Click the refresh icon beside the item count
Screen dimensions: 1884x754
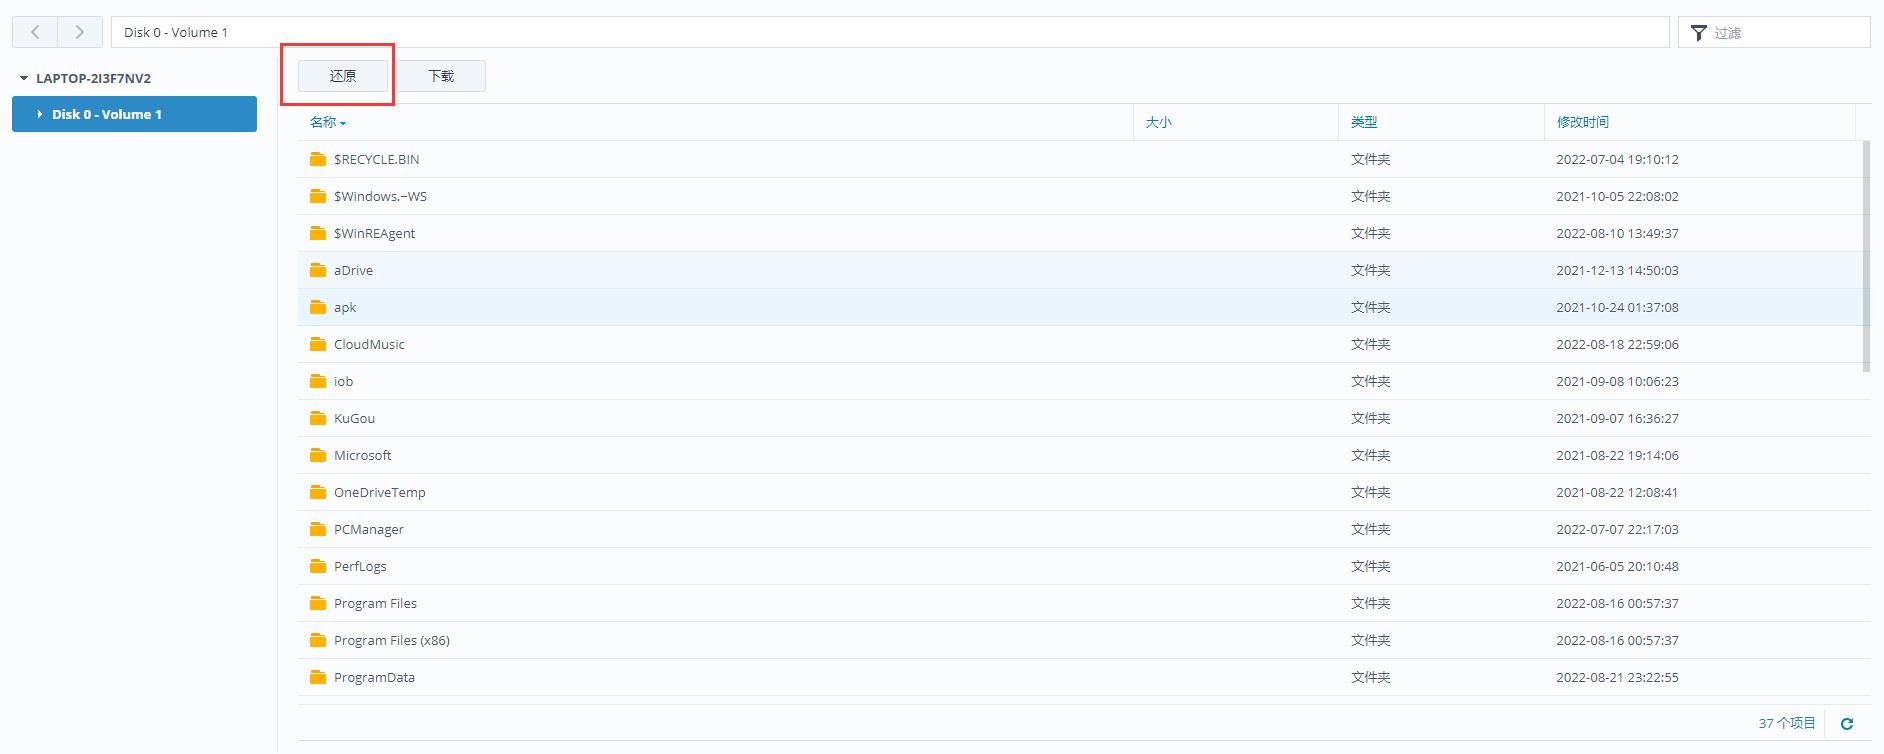click(x=1847, y=724)
